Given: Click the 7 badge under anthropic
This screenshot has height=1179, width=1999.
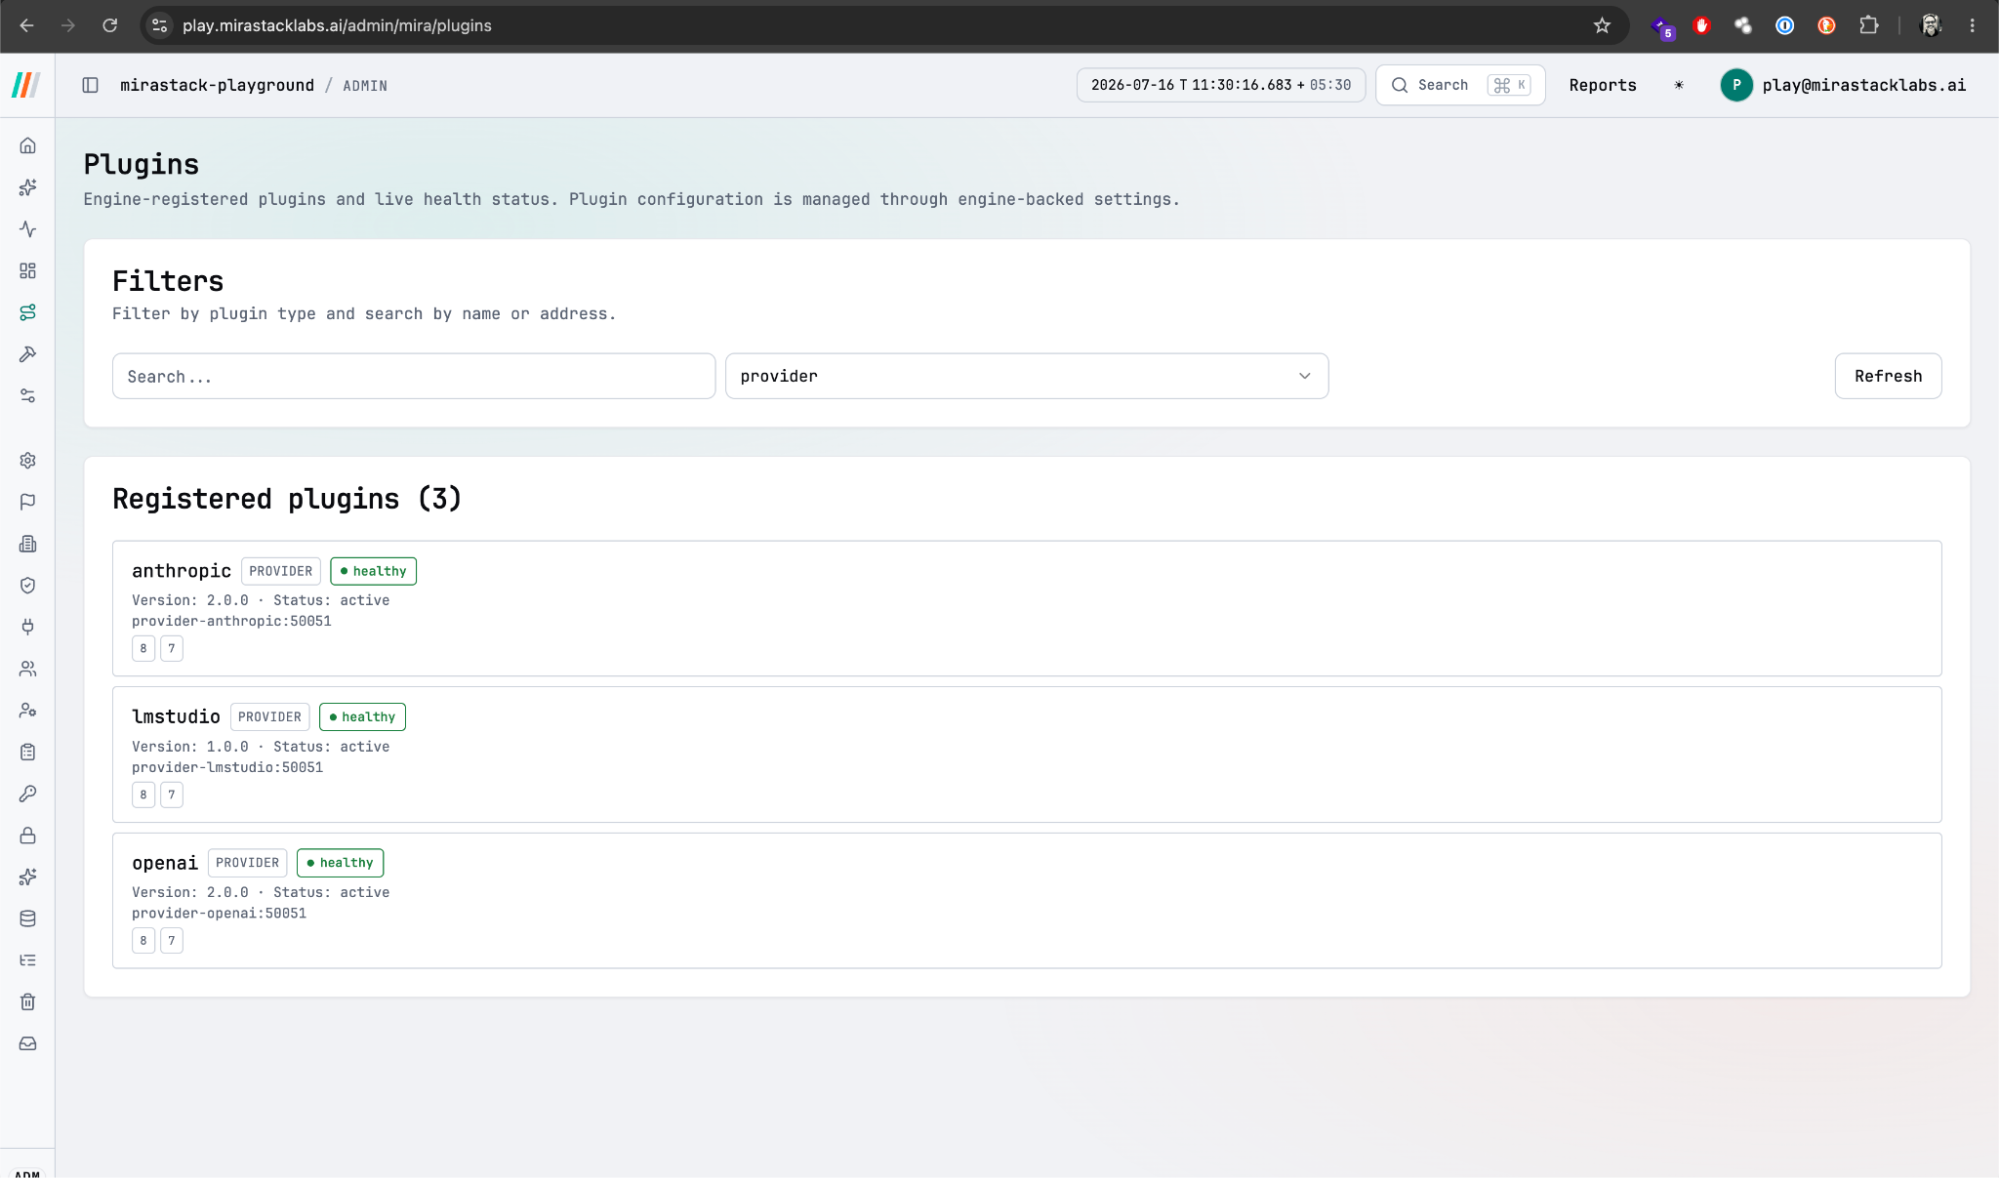Looking at the screenshot, I should (172, 648).
